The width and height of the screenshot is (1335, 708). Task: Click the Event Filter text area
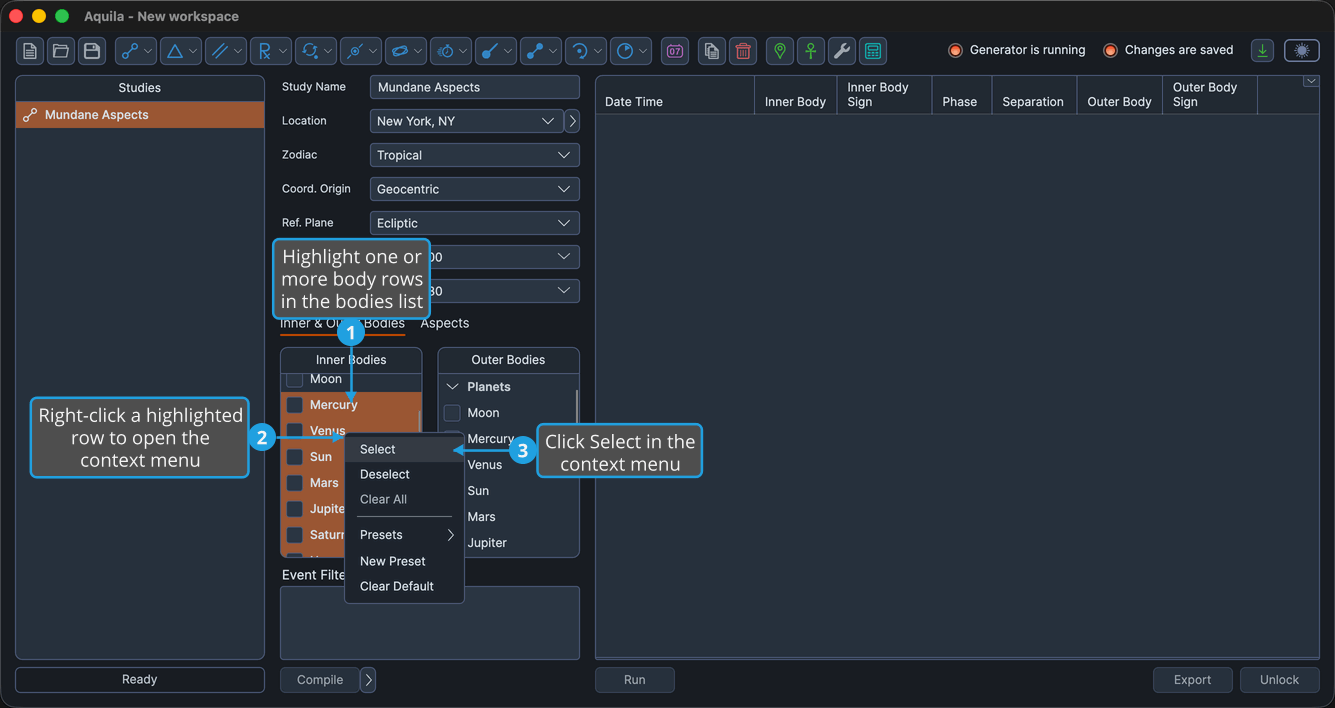[430, 623]
